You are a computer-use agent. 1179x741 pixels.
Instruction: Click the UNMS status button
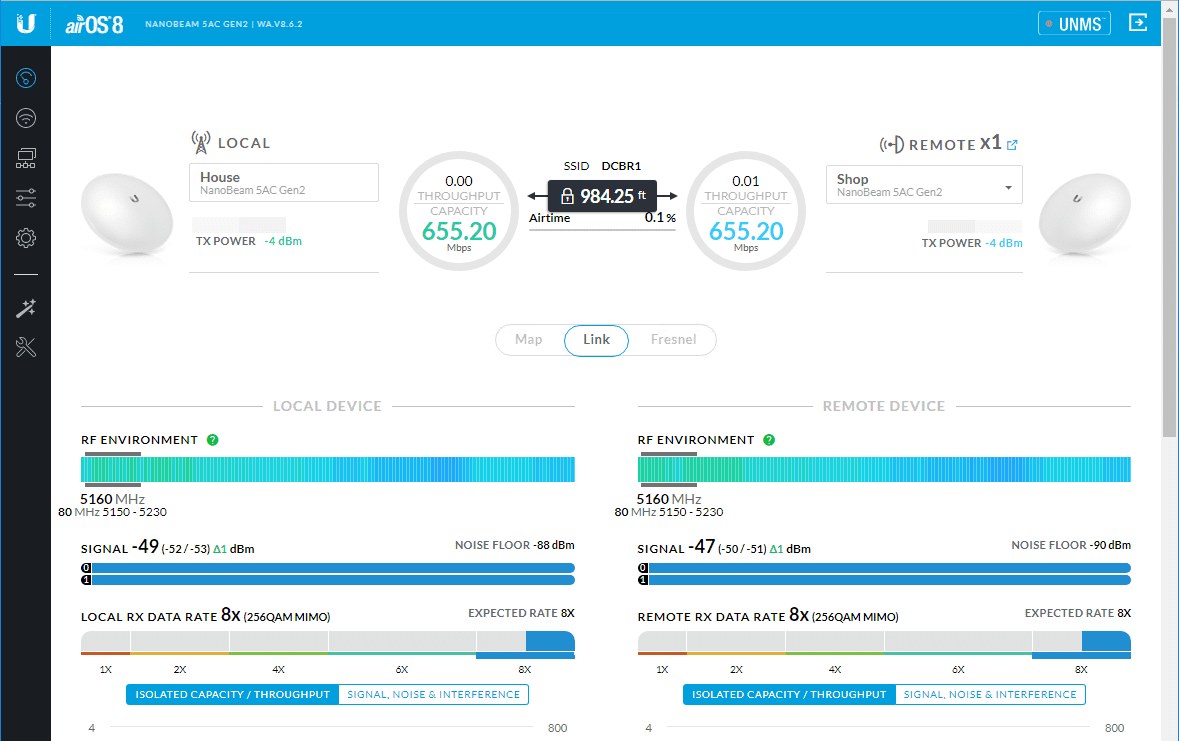(1074, 23)
